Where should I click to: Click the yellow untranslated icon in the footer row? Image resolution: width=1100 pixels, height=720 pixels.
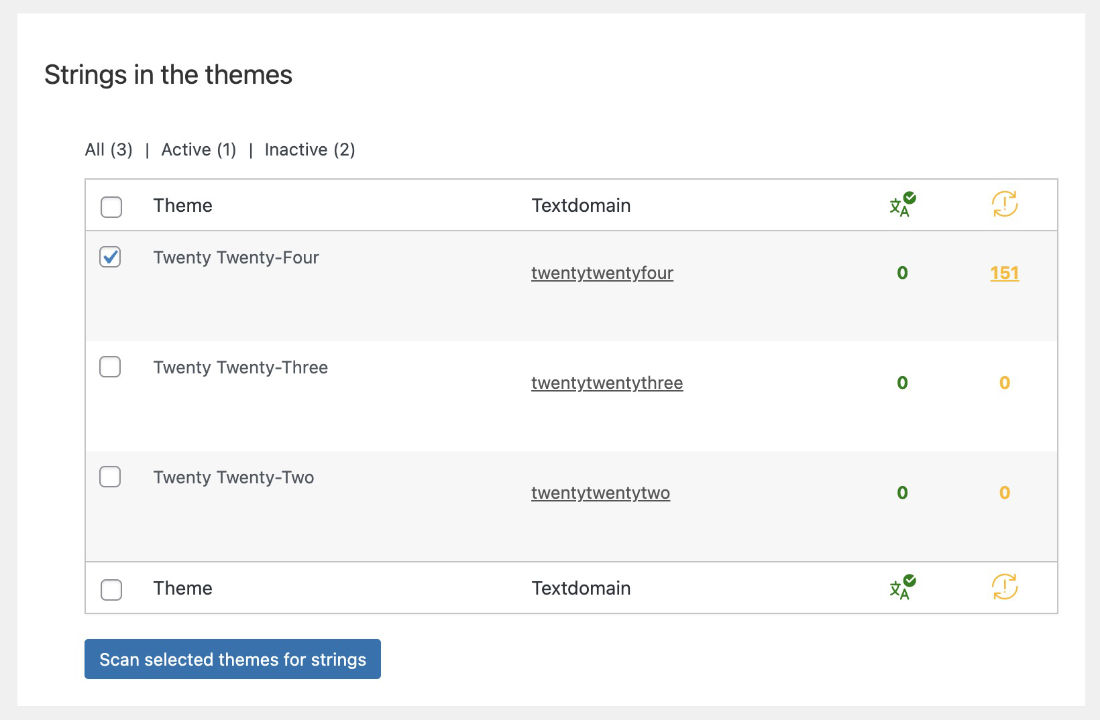coord(1004,588)
